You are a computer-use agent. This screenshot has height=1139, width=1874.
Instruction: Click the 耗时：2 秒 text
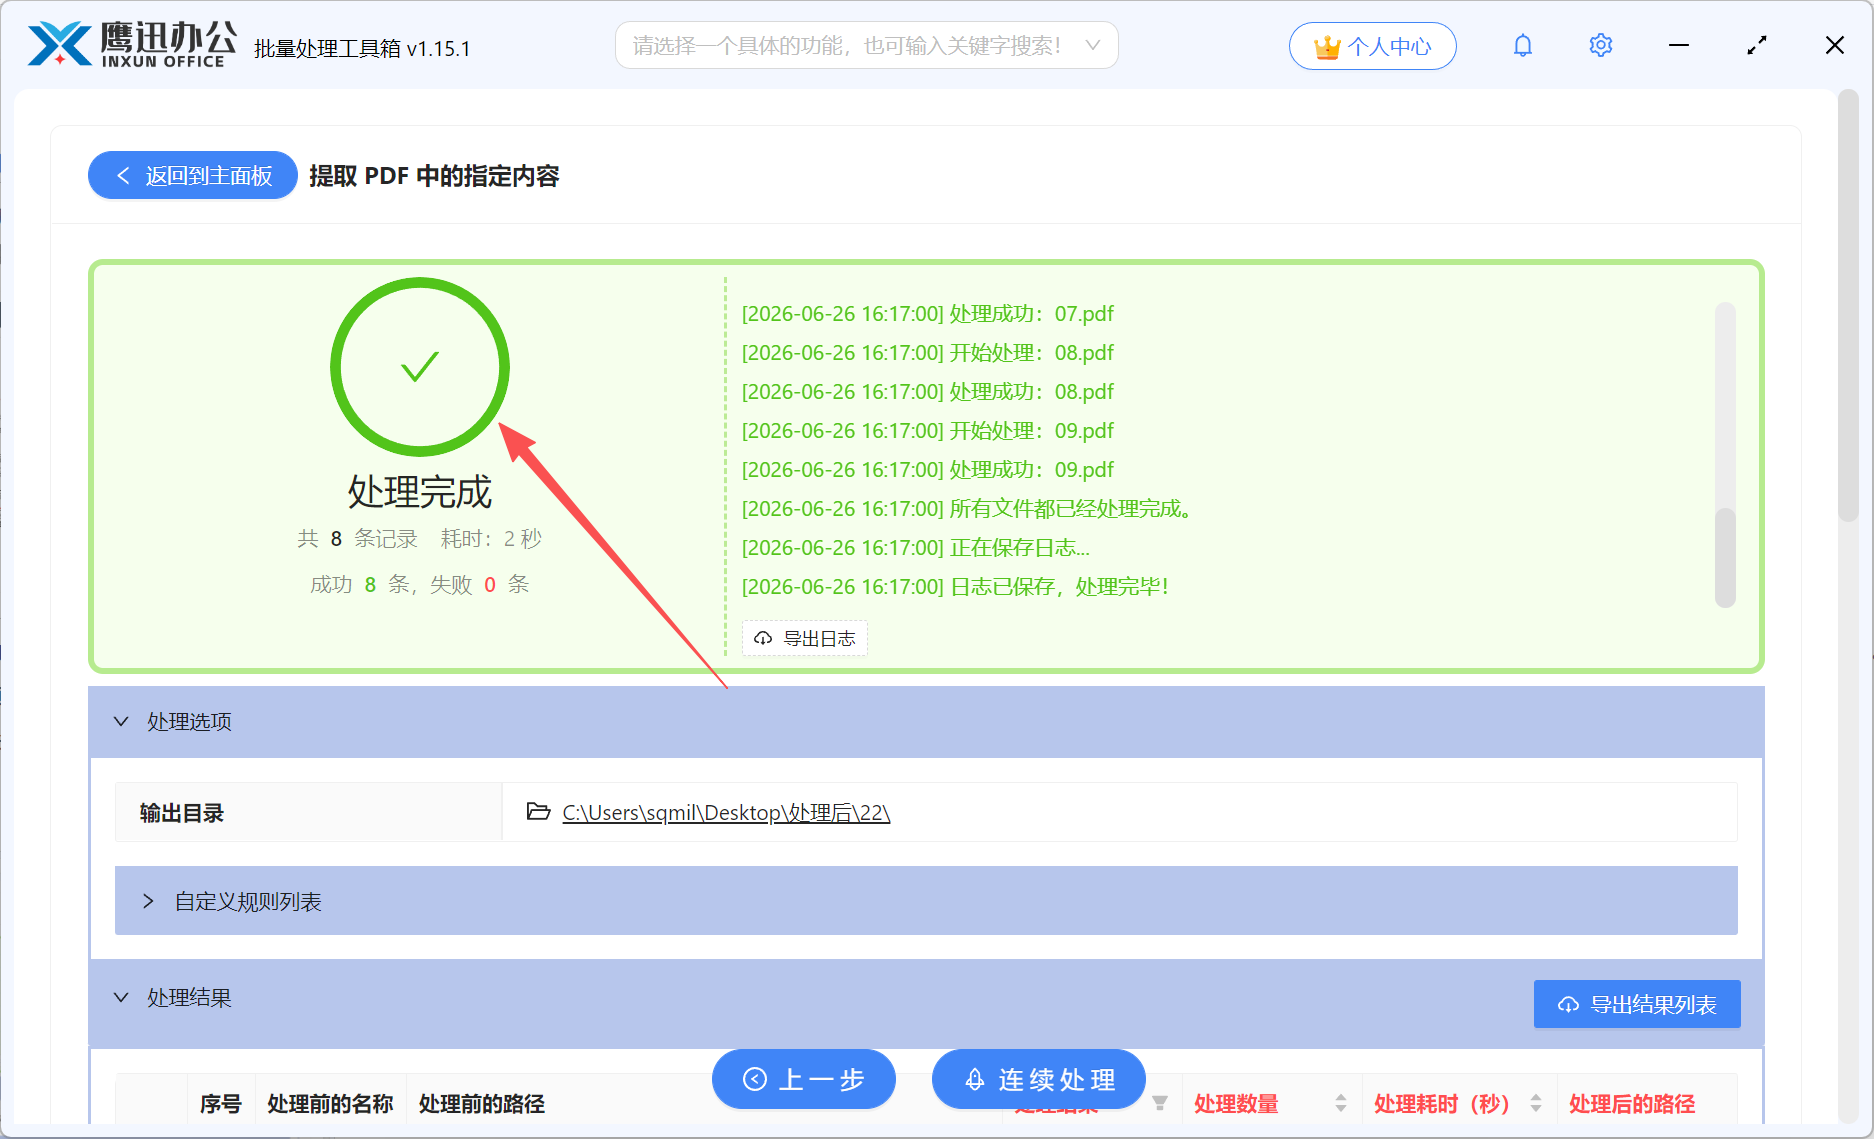pos(491,539)
